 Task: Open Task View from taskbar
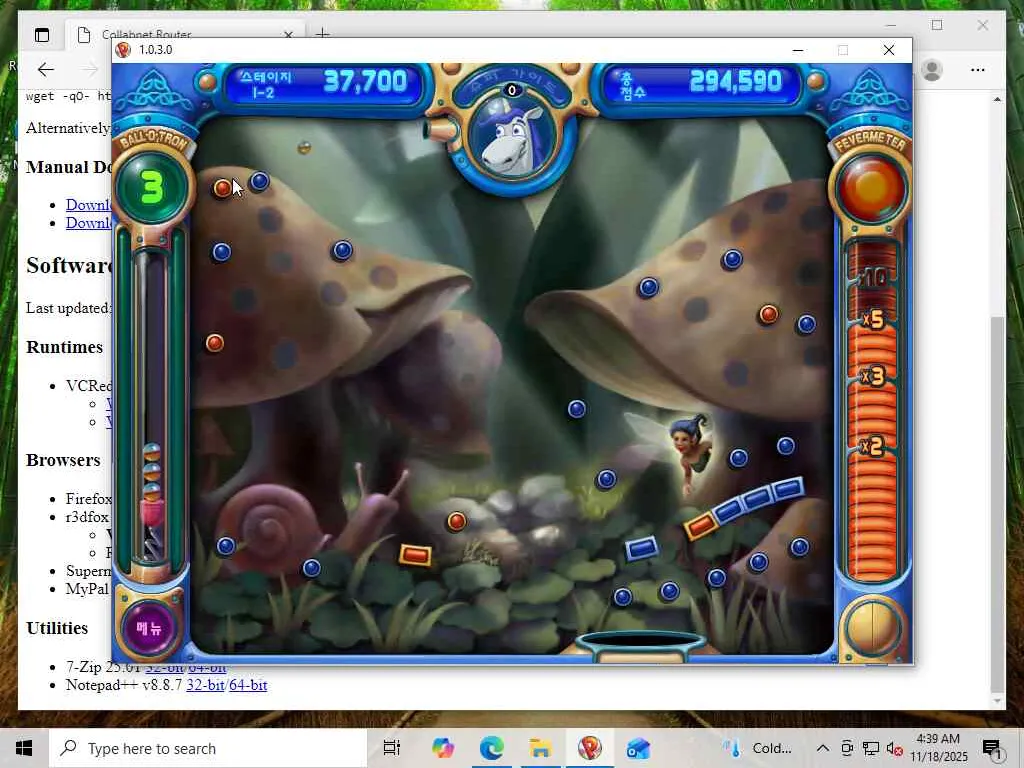(392, 748)
